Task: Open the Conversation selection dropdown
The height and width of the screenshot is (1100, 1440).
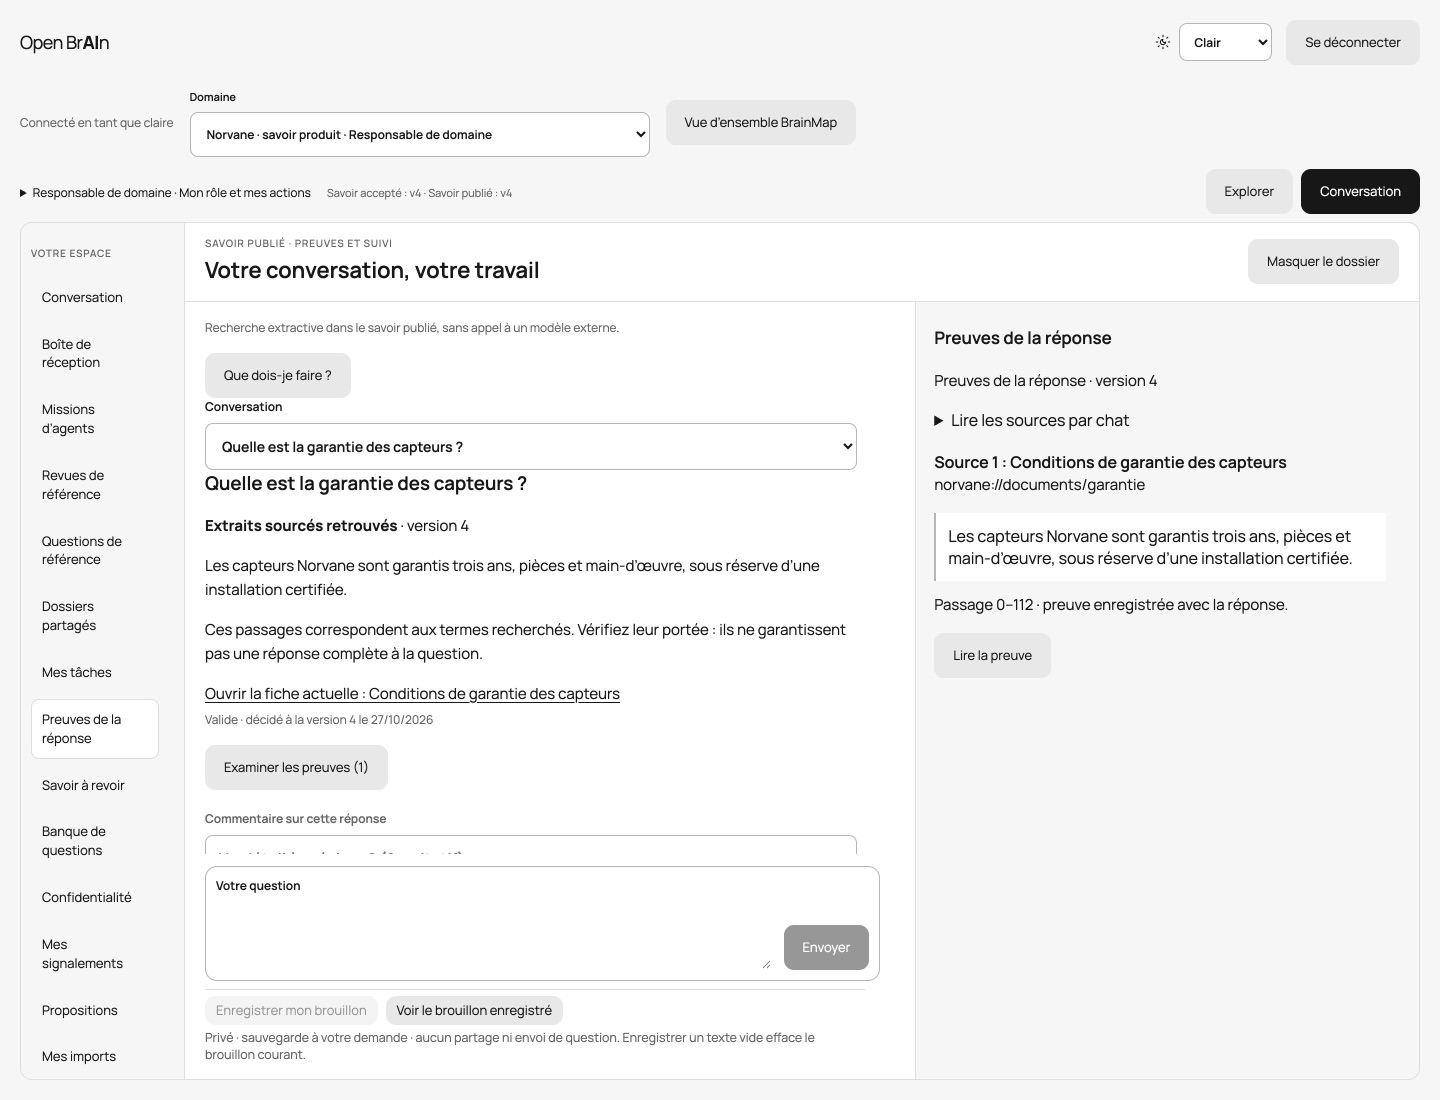Action: coord(530,447)
